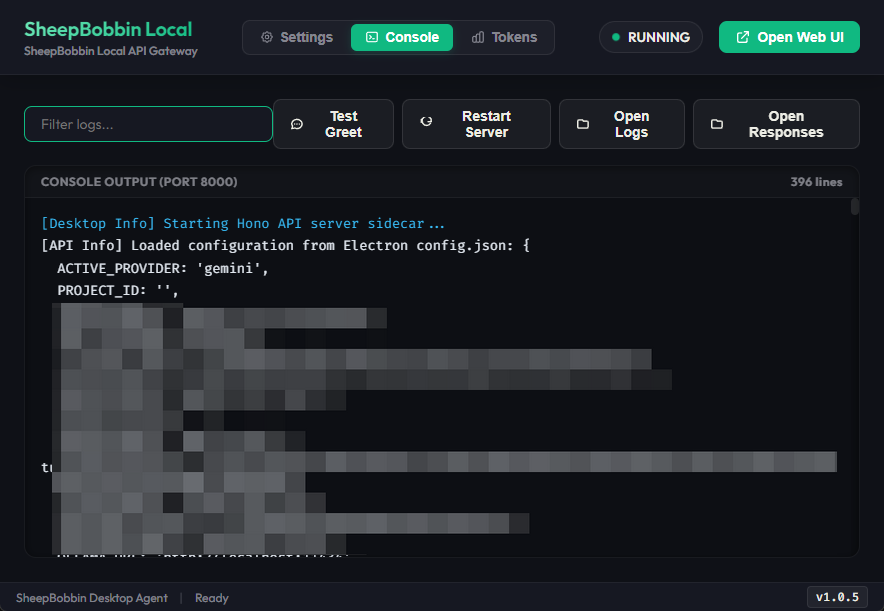Viewport: 884px width, 611px height.
Task: Click the refresh icon on Restart Server
Action: tap(426, 121)
